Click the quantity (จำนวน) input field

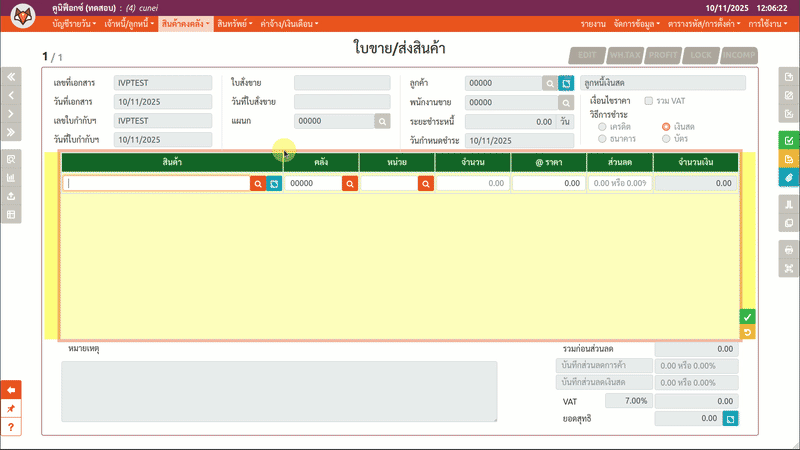coord(472,184)
